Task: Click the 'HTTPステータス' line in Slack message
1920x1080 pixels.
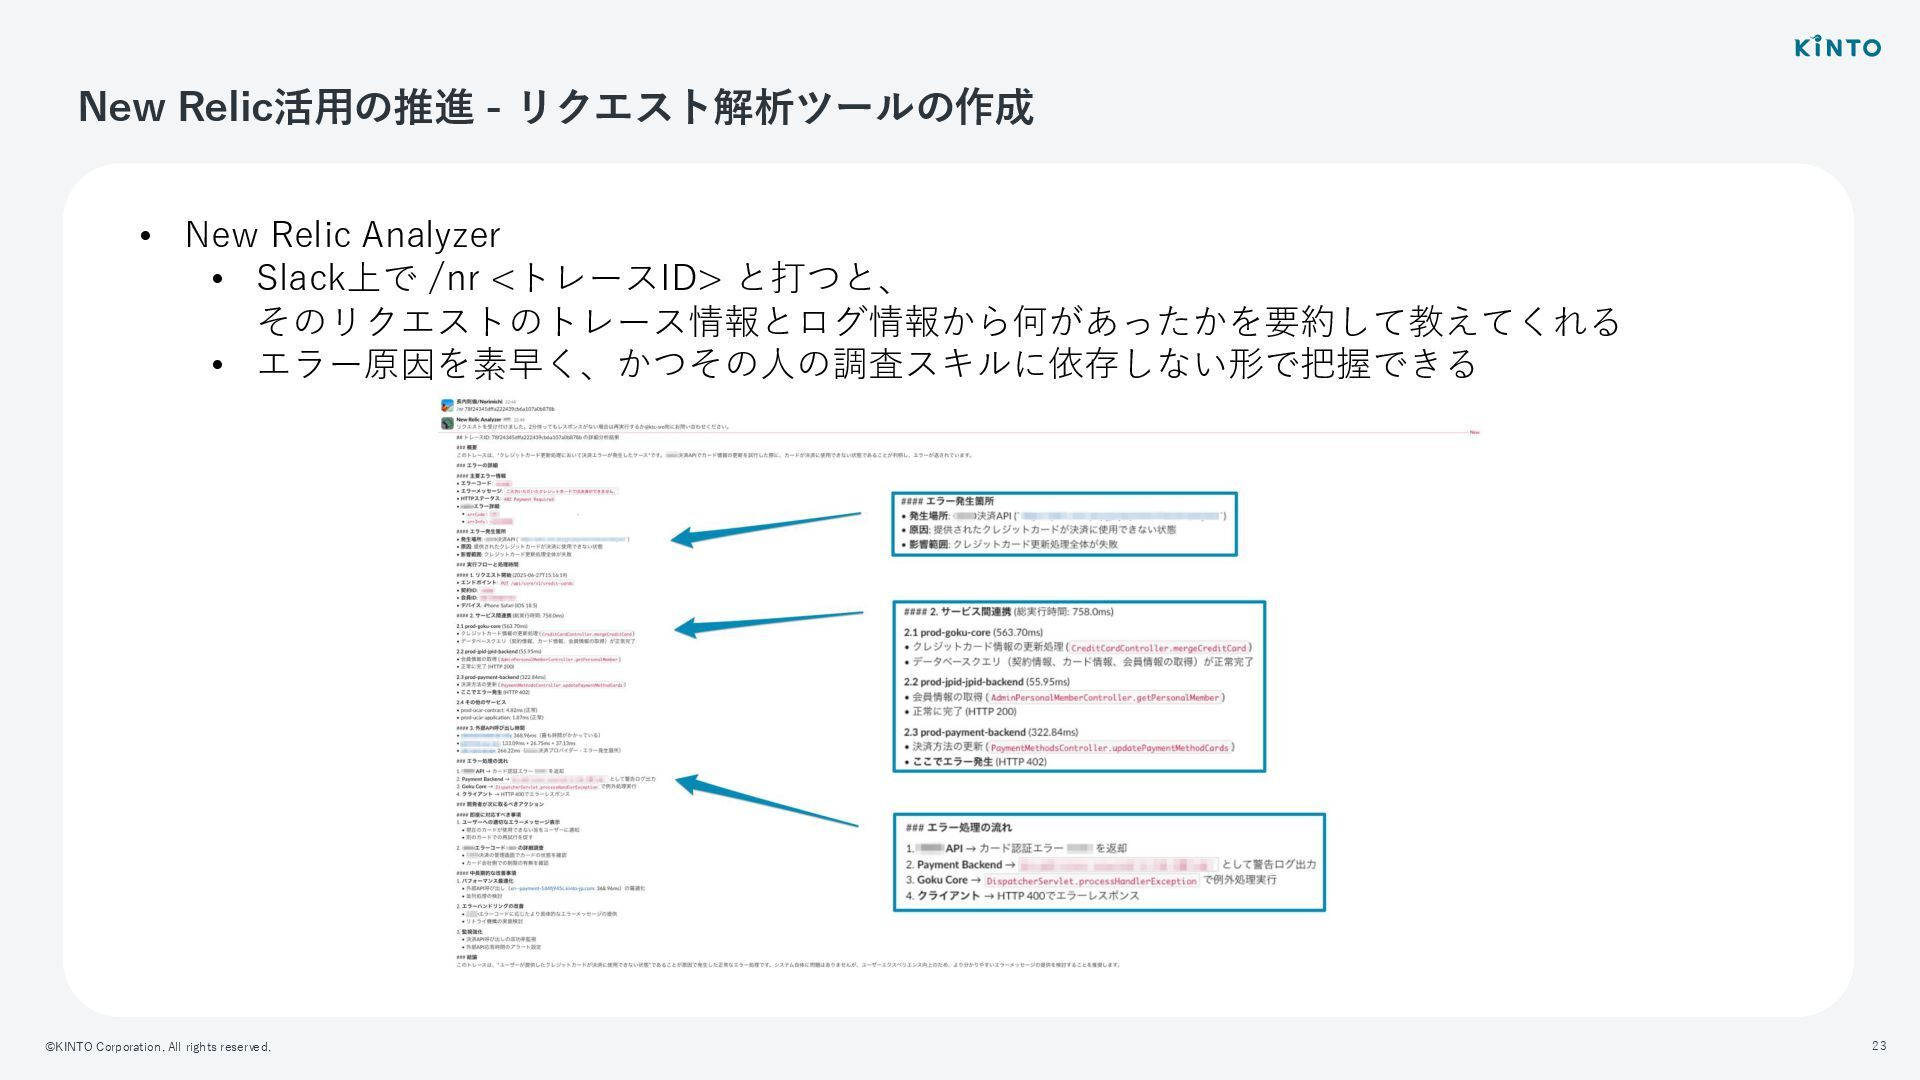Action: [505, 499]
